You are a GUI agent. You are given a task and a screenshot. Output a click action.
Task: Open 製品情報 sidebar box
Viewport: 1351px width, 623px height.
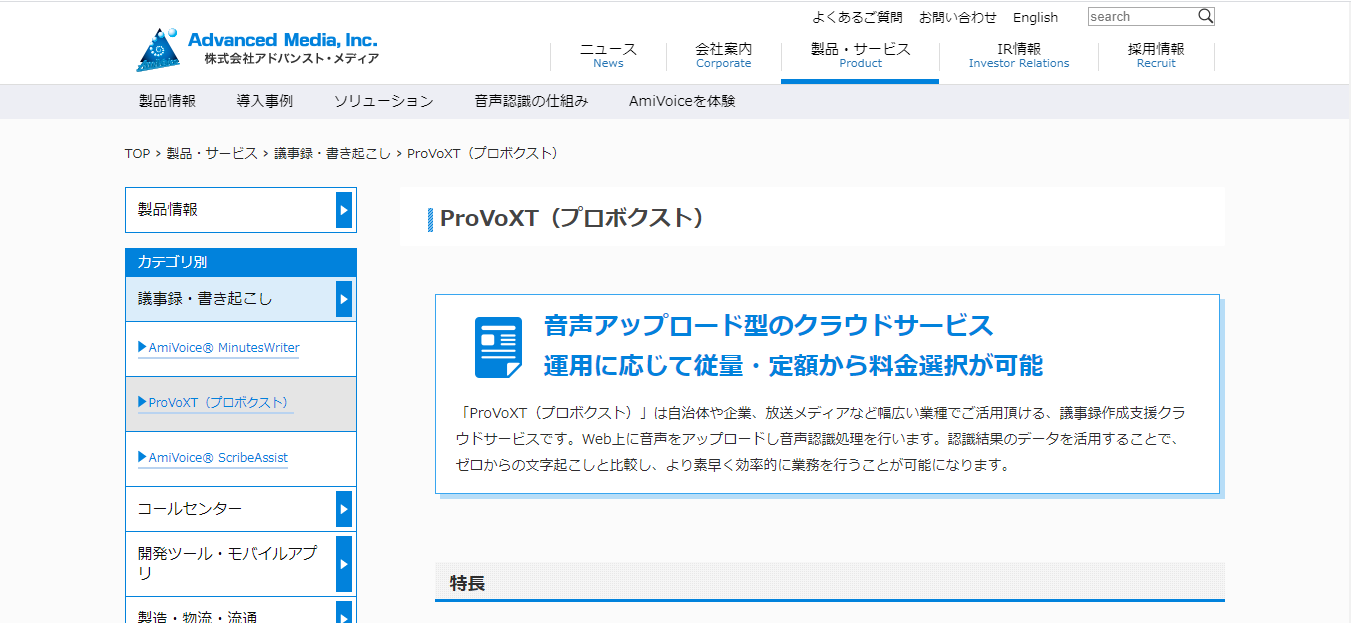coord(241,210)
